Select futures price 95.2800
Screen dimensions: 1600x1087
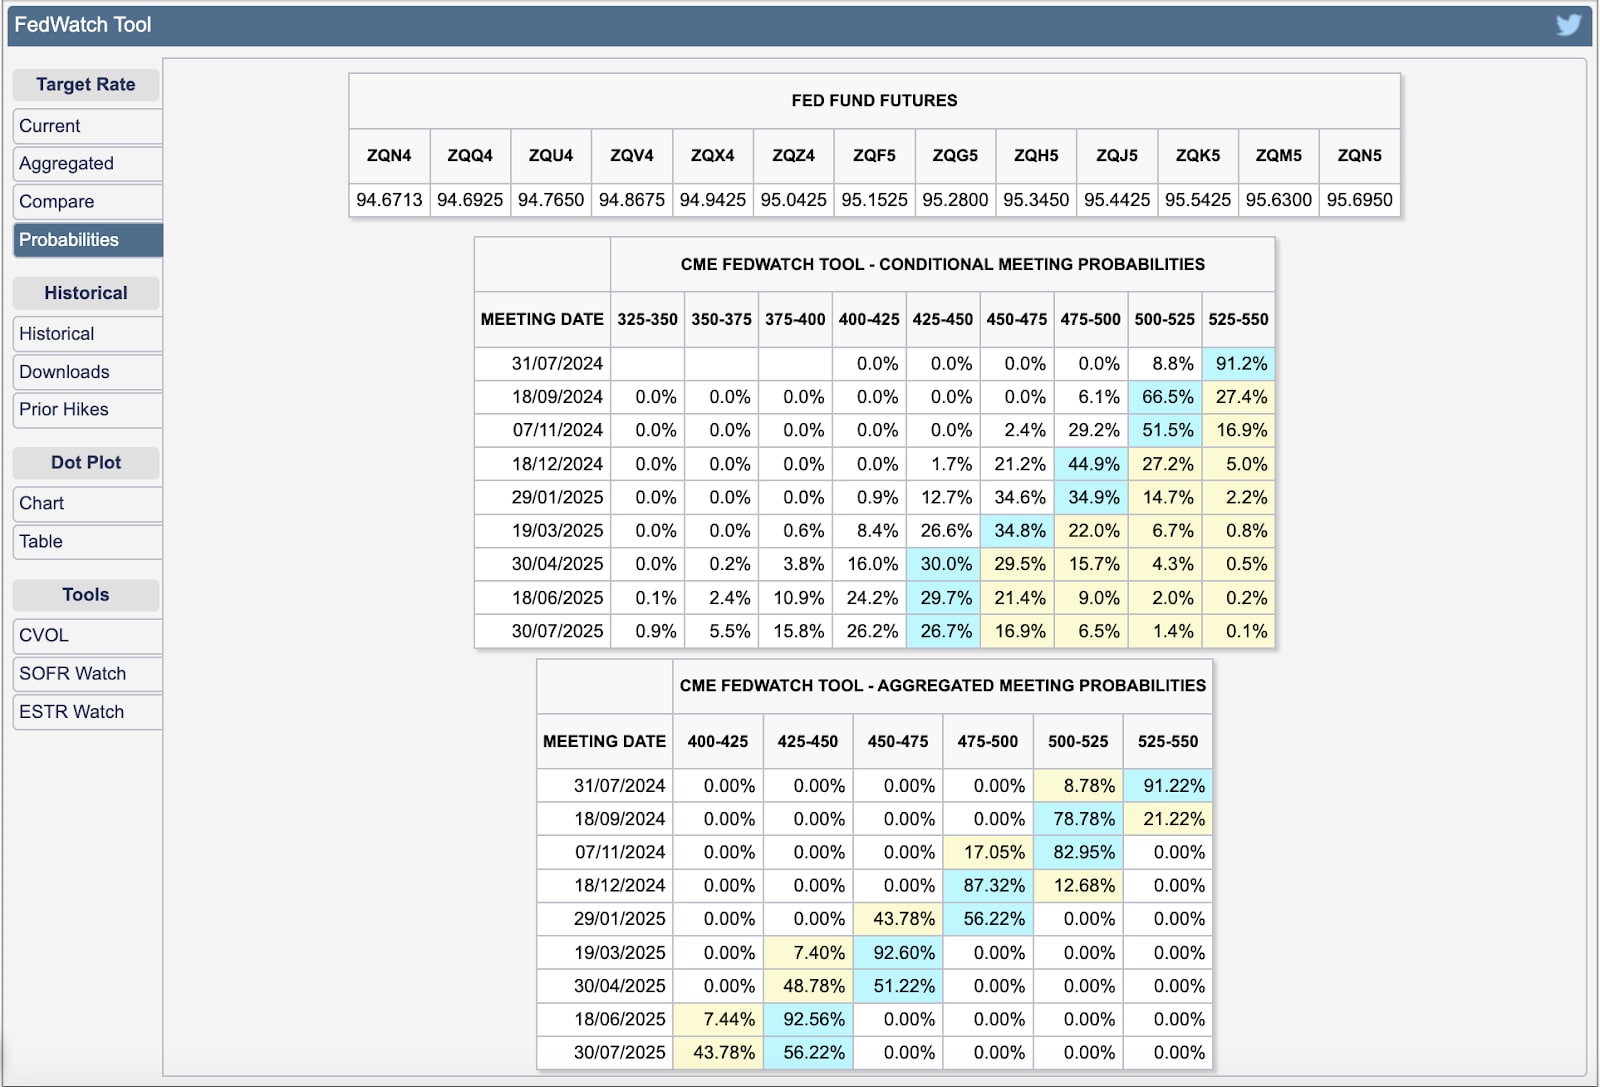[955, 200]
